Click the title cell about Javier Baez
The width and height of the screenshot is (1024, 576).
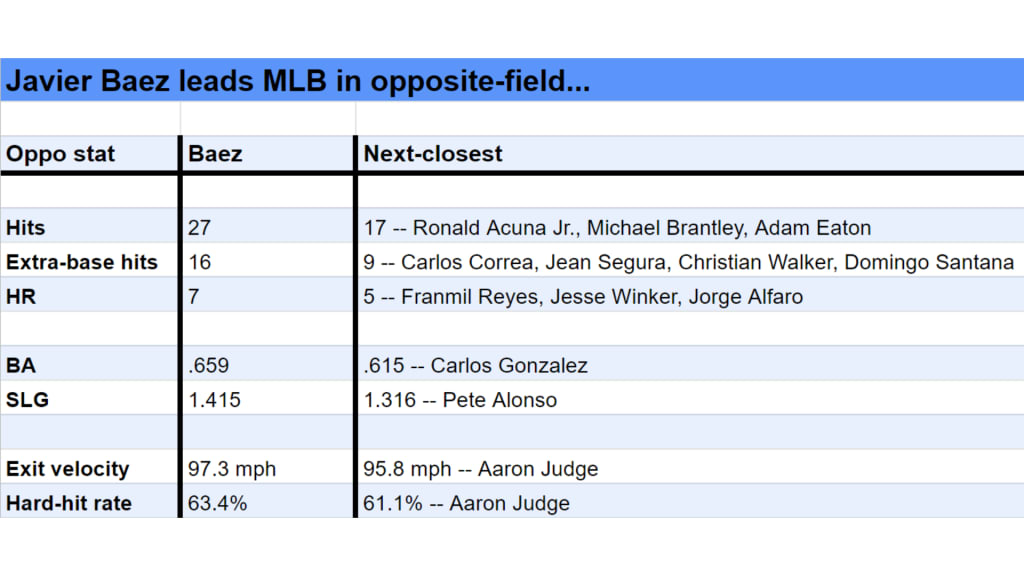click(512, 80)
